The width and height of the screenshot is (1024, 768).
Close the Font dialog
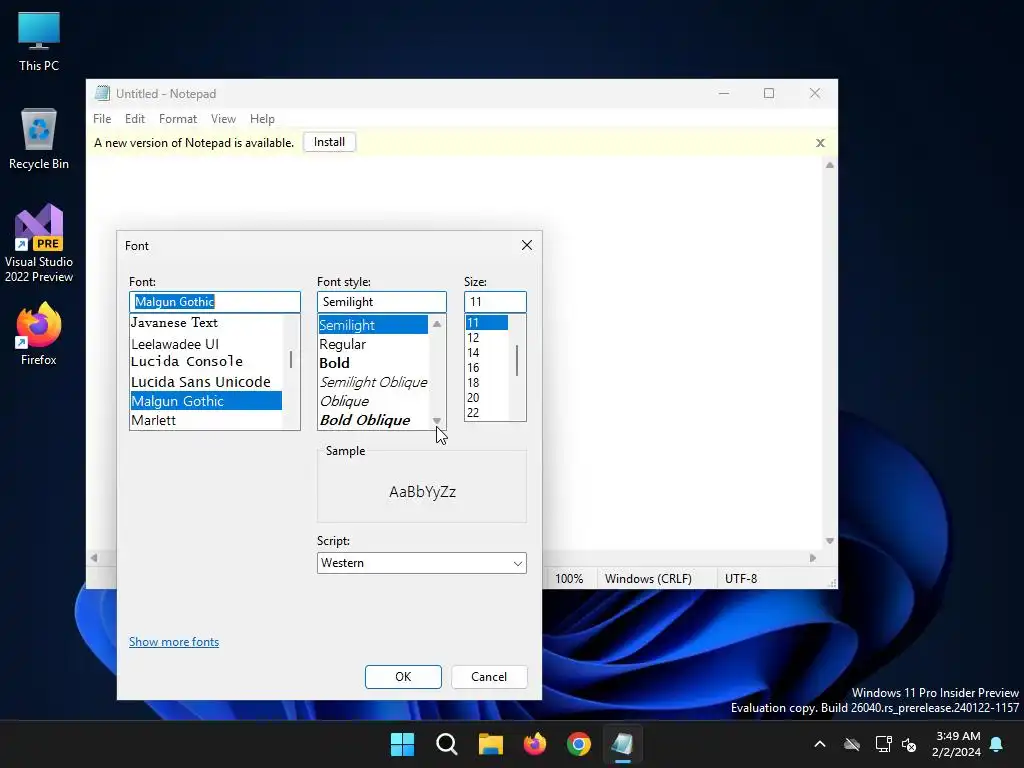[x=527, y=245]
